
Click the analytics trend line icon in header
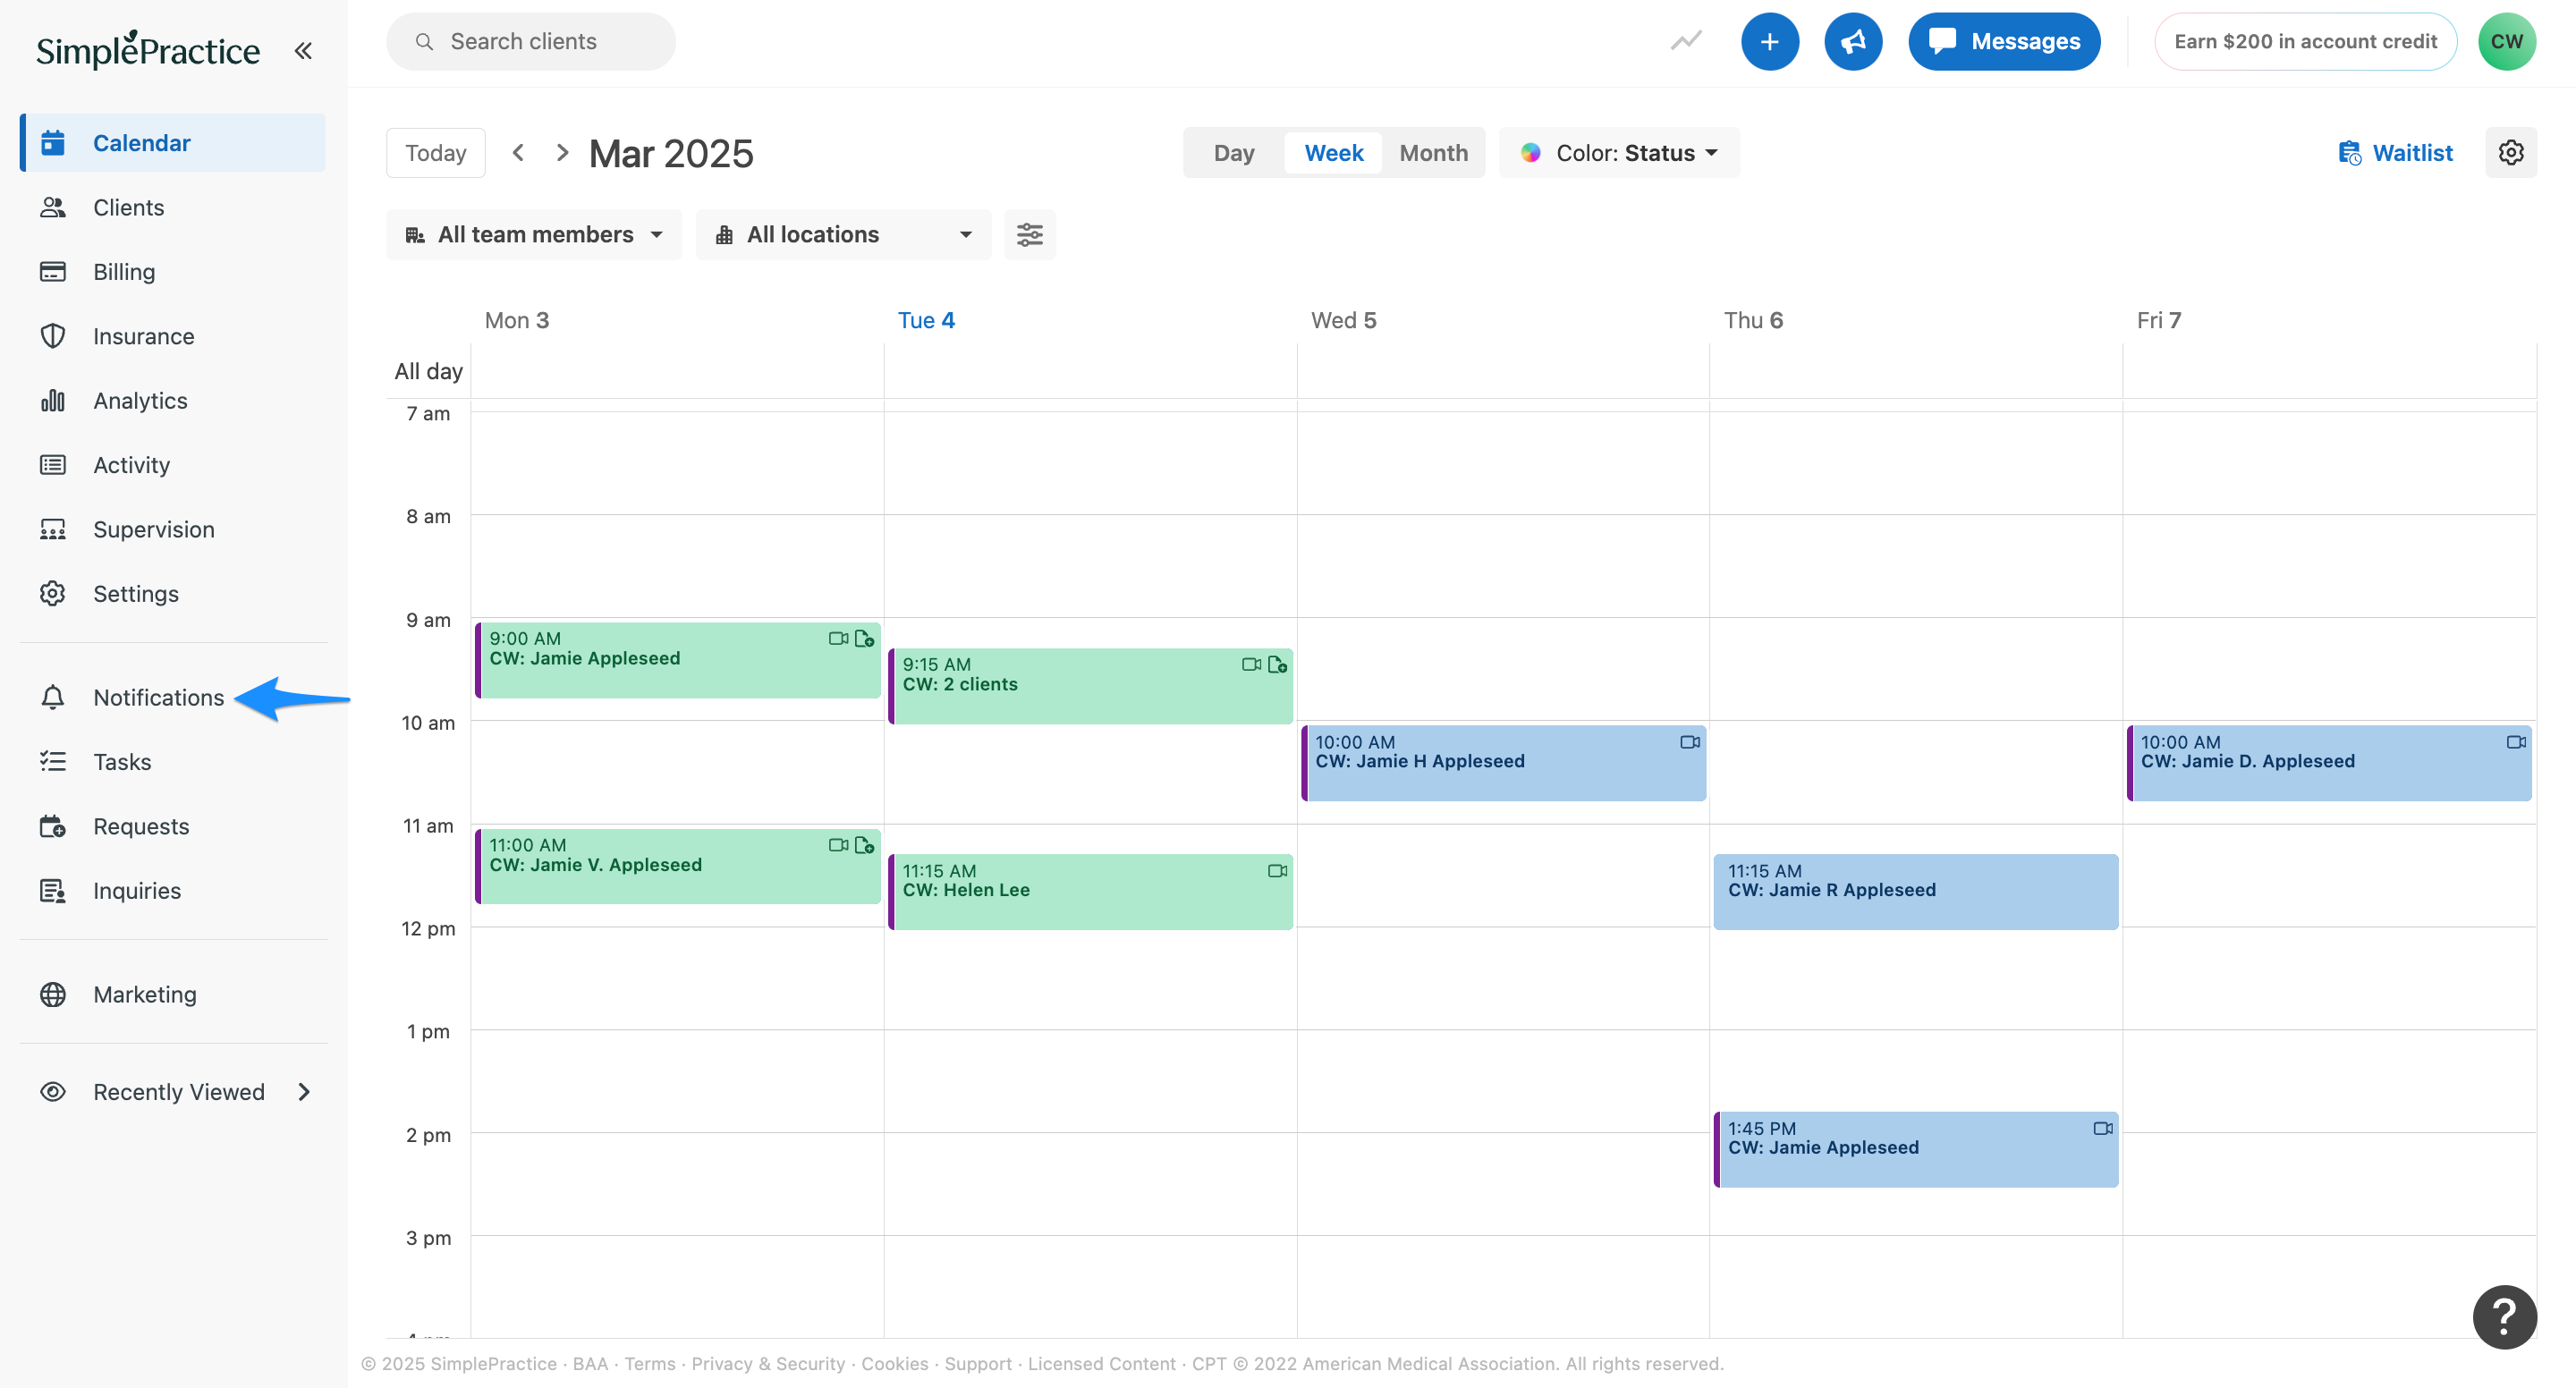(x=1686, y=41)
